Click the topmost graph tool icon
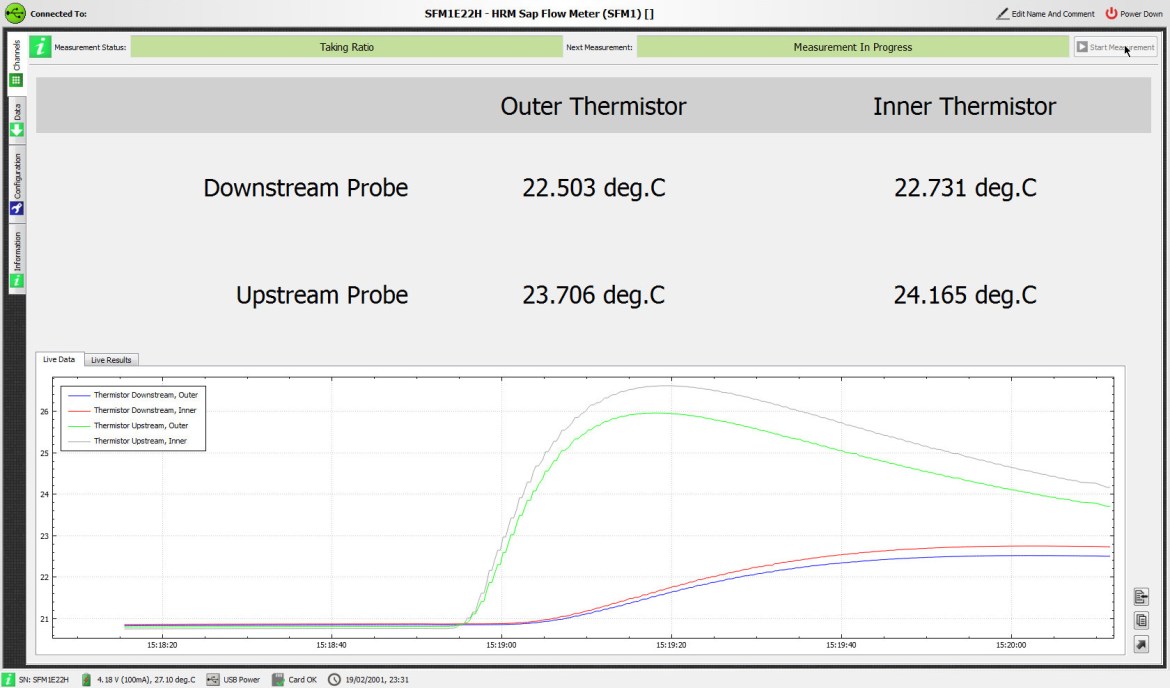 (x=1141, y=597)
